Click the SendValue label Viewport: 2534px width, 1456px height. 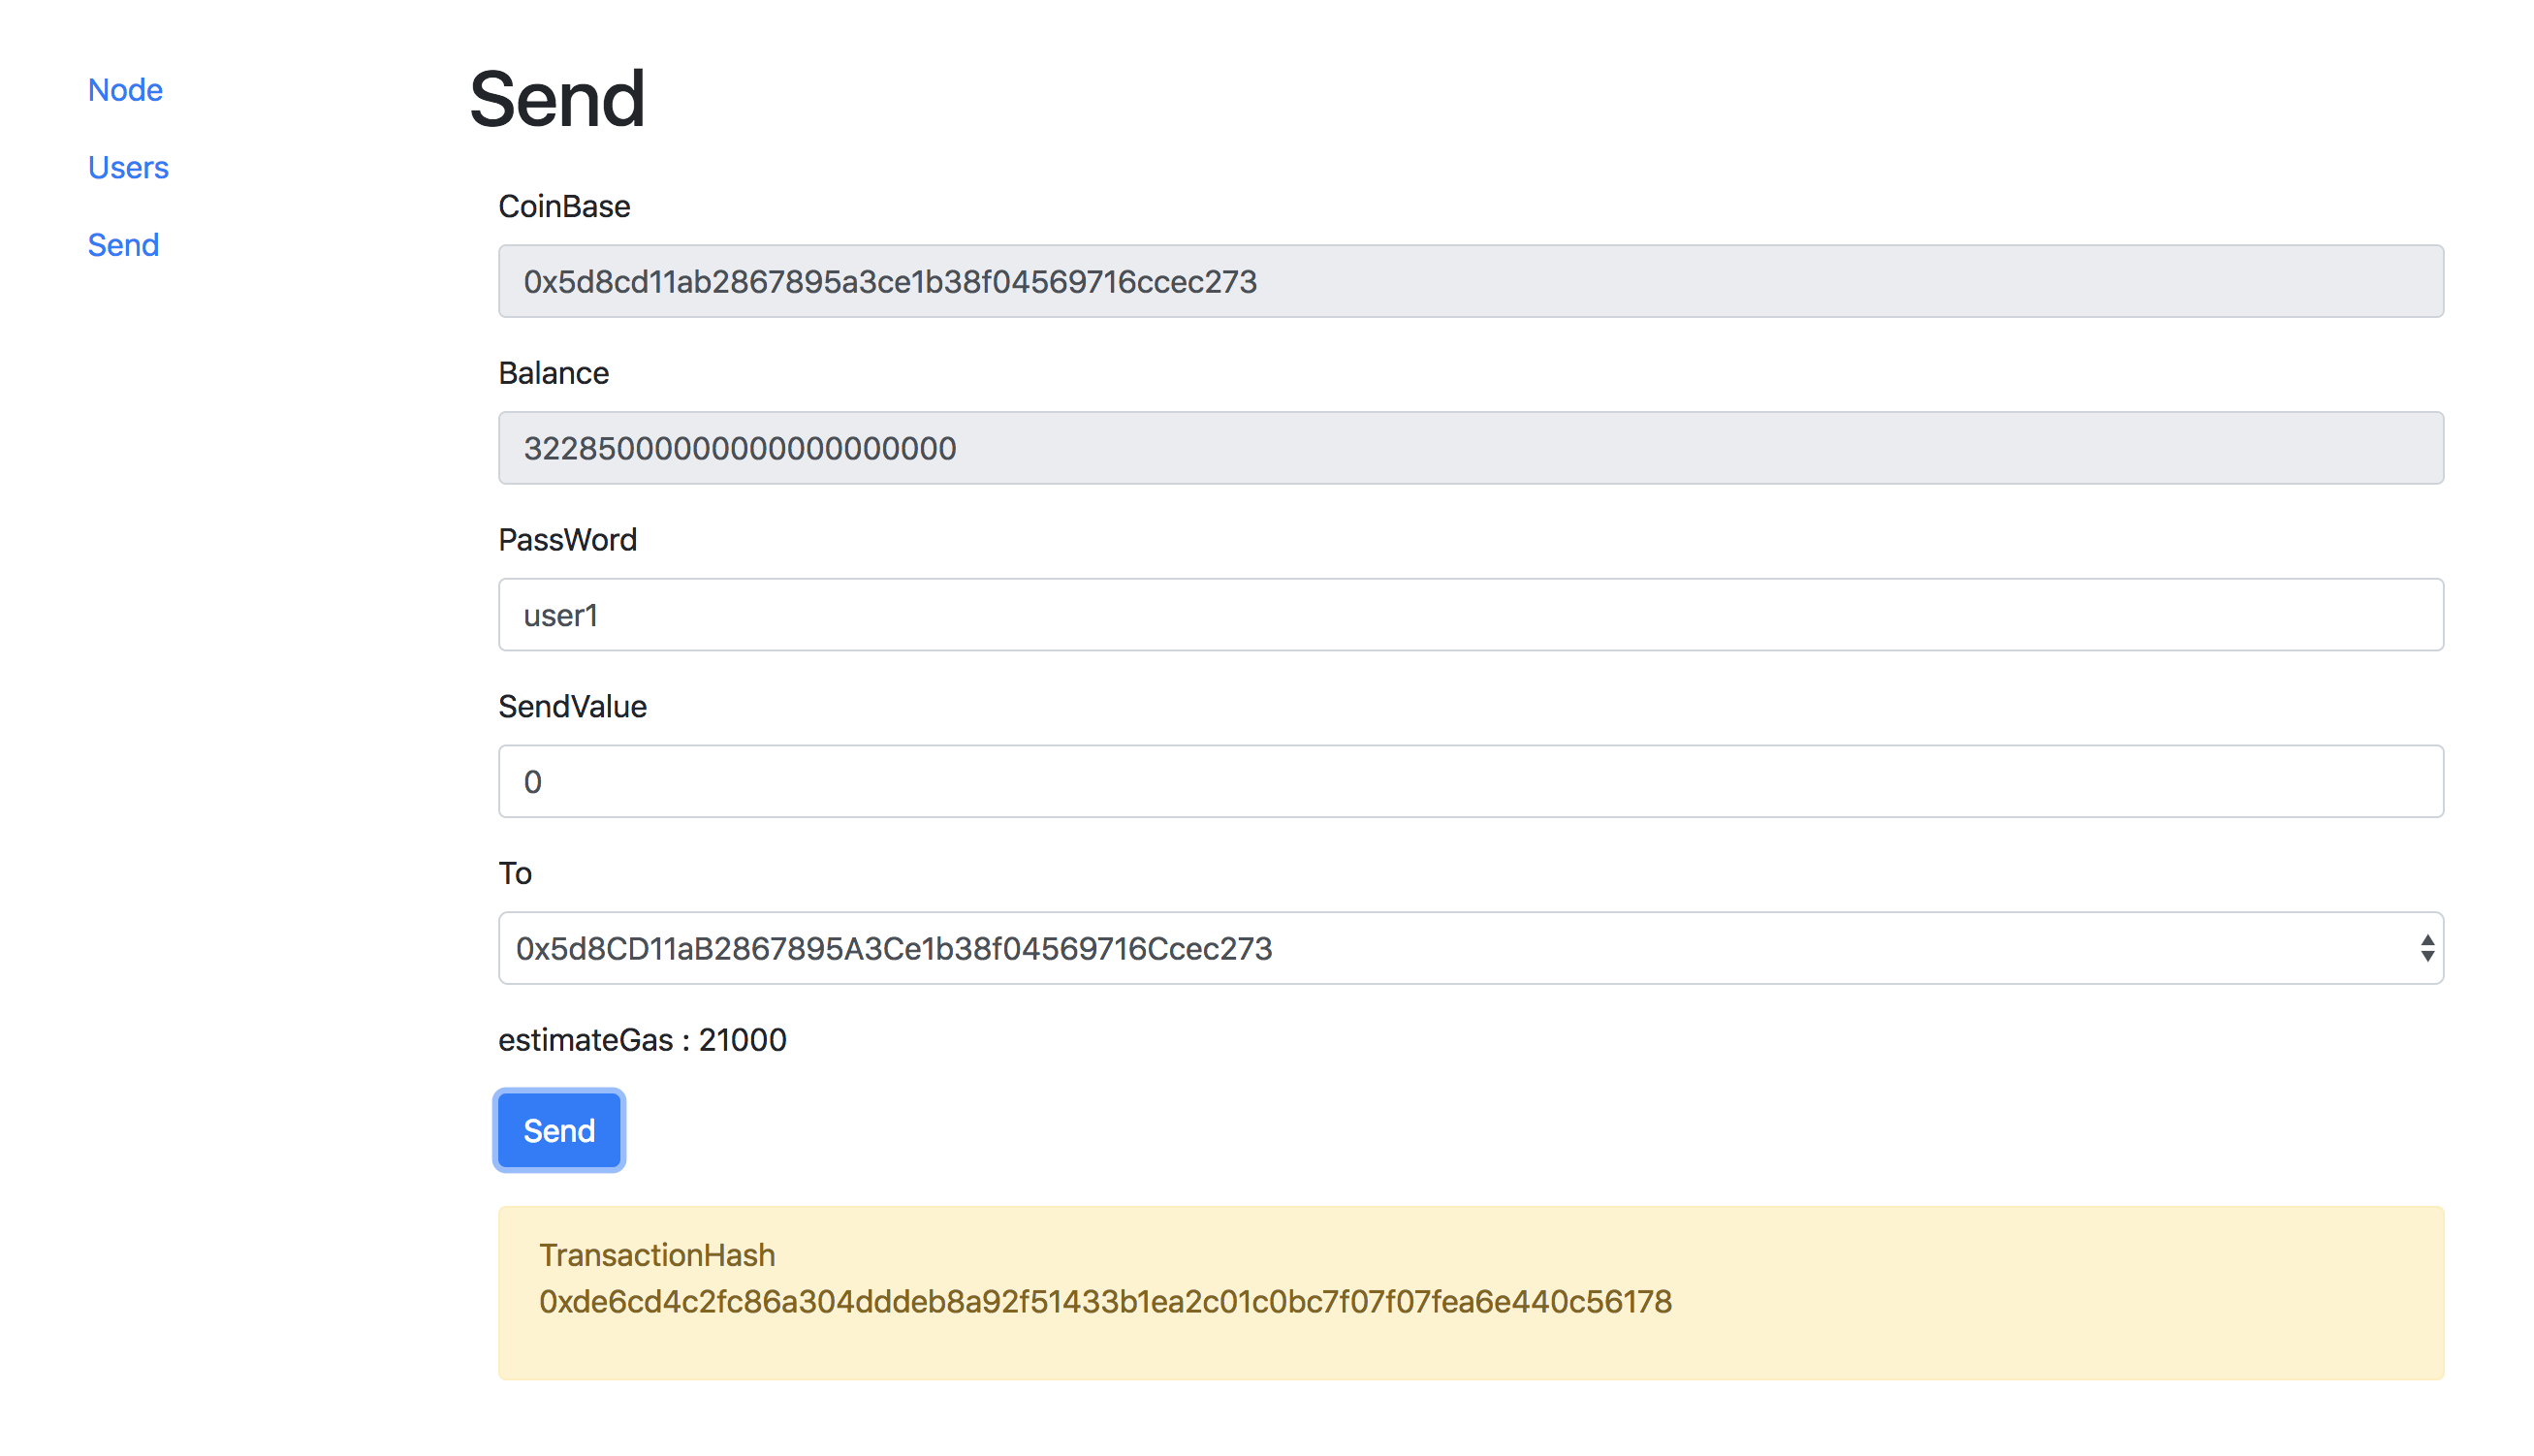(572, 707)
